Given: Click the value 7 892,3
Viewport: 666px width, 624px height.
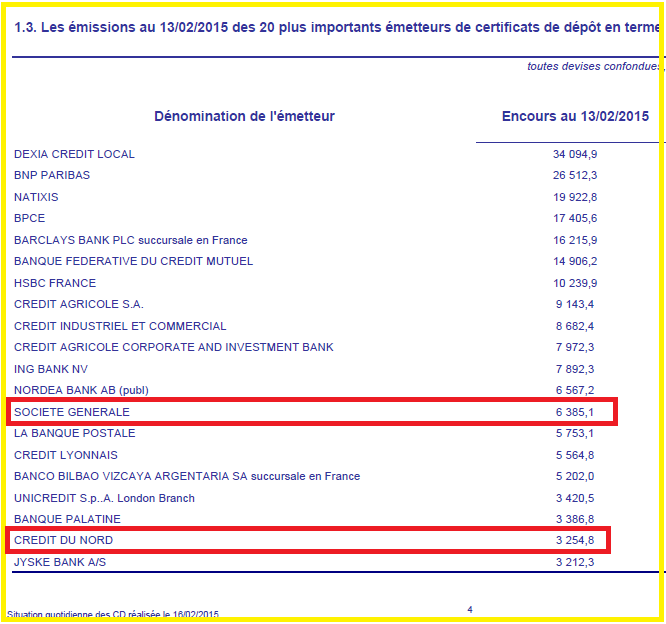Looking at the screenshot, I should [575, 369].
